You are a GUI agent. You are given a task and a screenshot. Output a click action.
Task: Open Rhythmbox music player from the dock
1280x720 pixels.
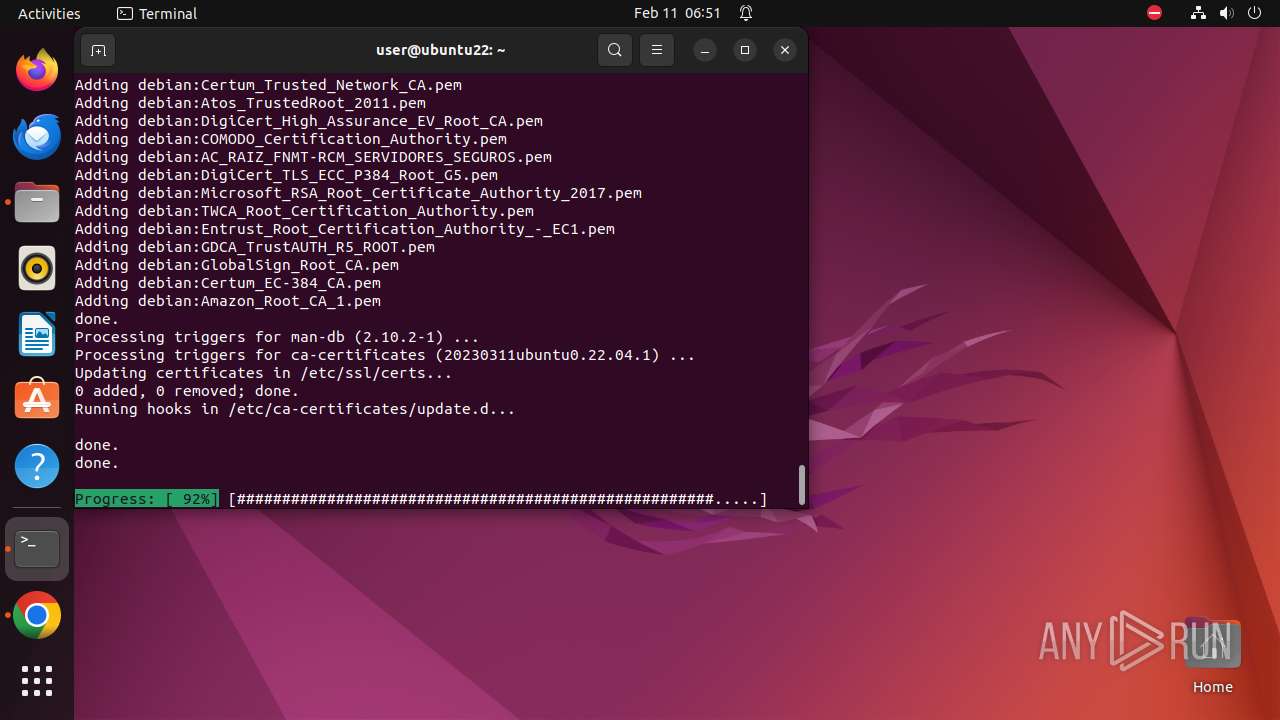[37, 268]
